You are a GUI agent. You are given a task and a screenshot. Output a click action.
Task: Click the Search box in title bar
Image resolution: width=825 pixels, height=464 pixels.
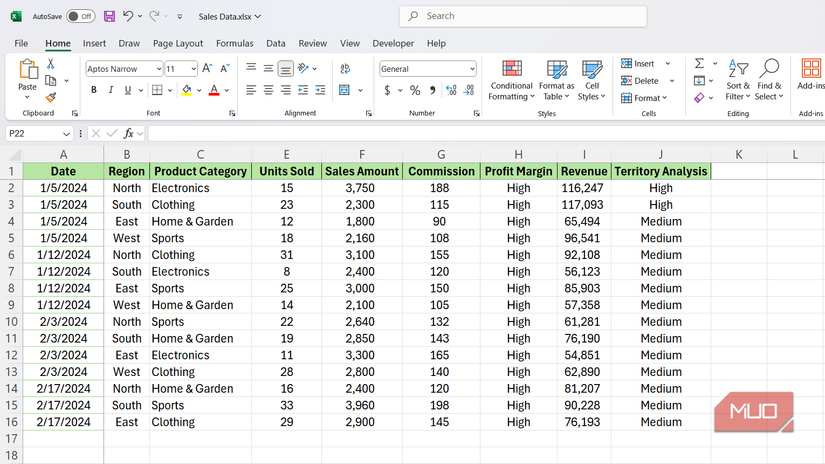click(x=522, y=16)
